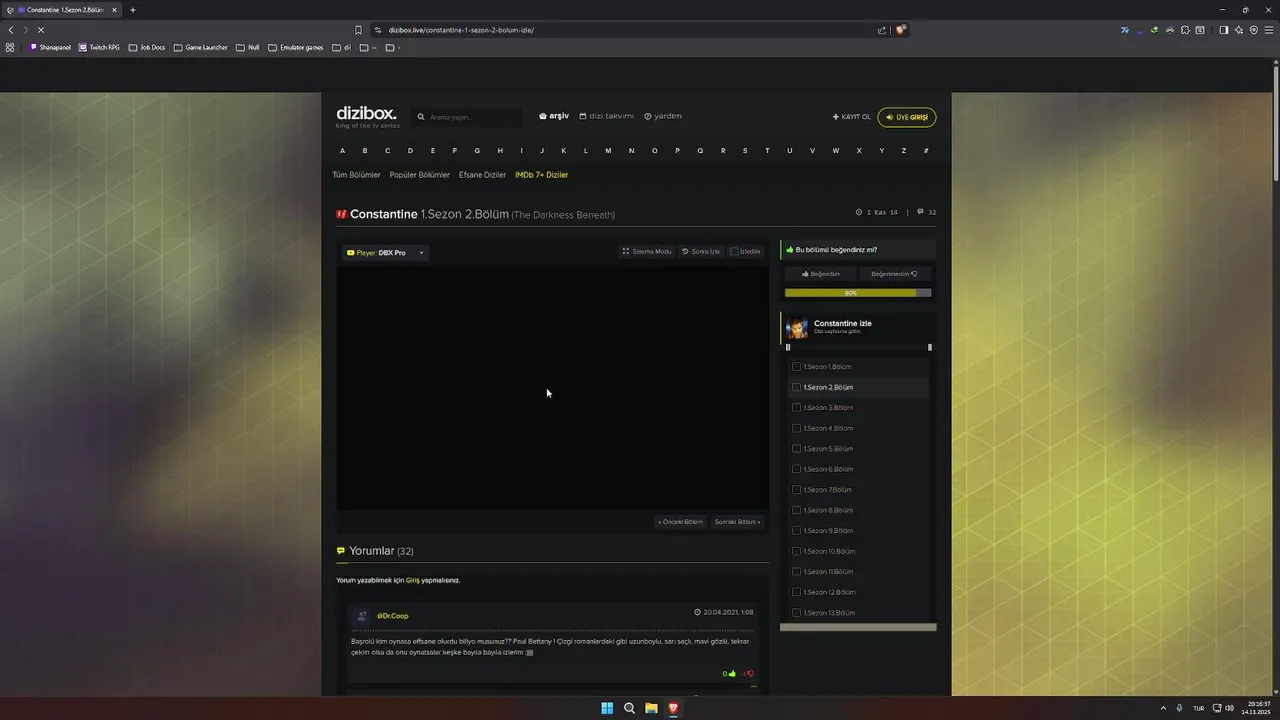Screen dimensions: 1280x720
Task: Open dizi takvimi menu item
Action: (607, 116)
